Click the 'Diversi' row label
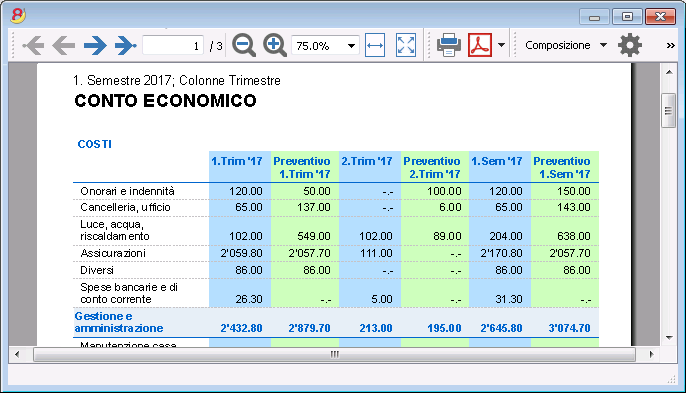686x393 pixels. tap(97, 270)
